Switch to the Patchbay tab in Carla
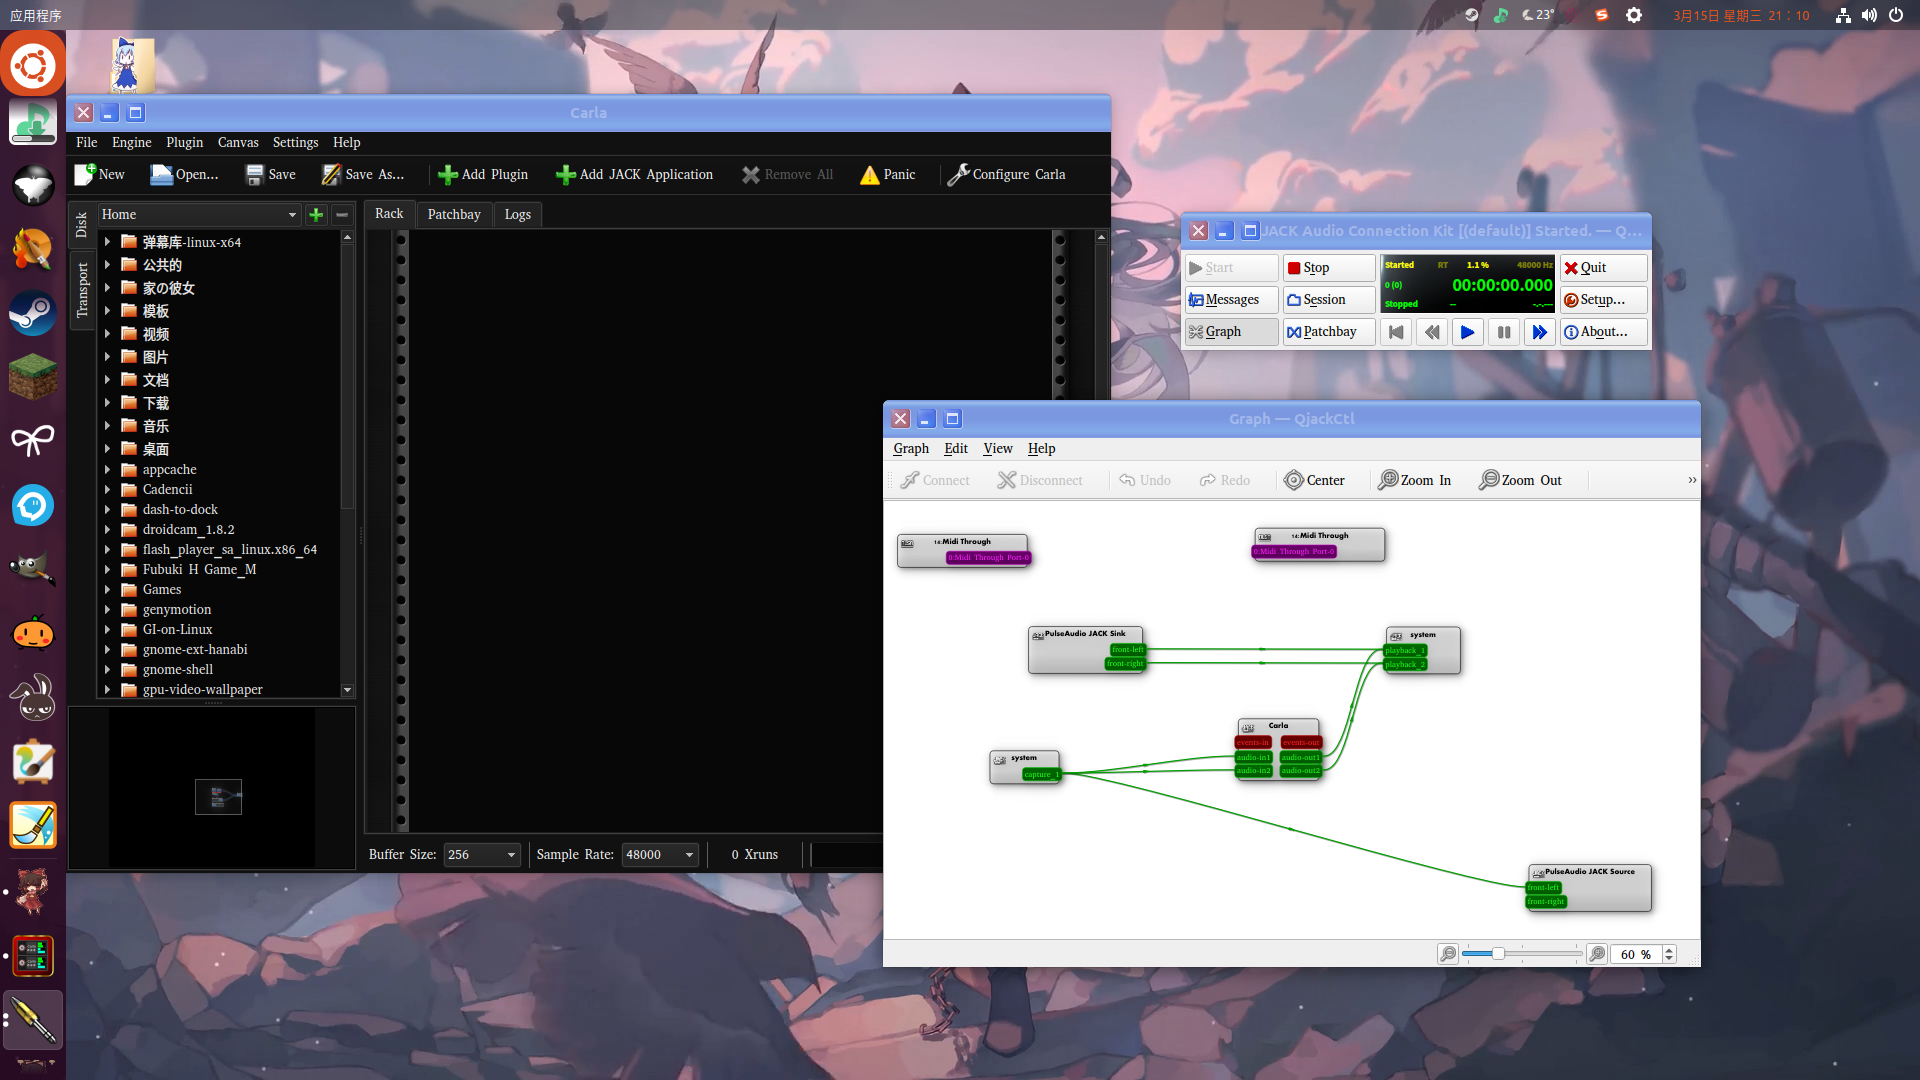Viewport: 1920px width, 1080px height. point(454,214)
